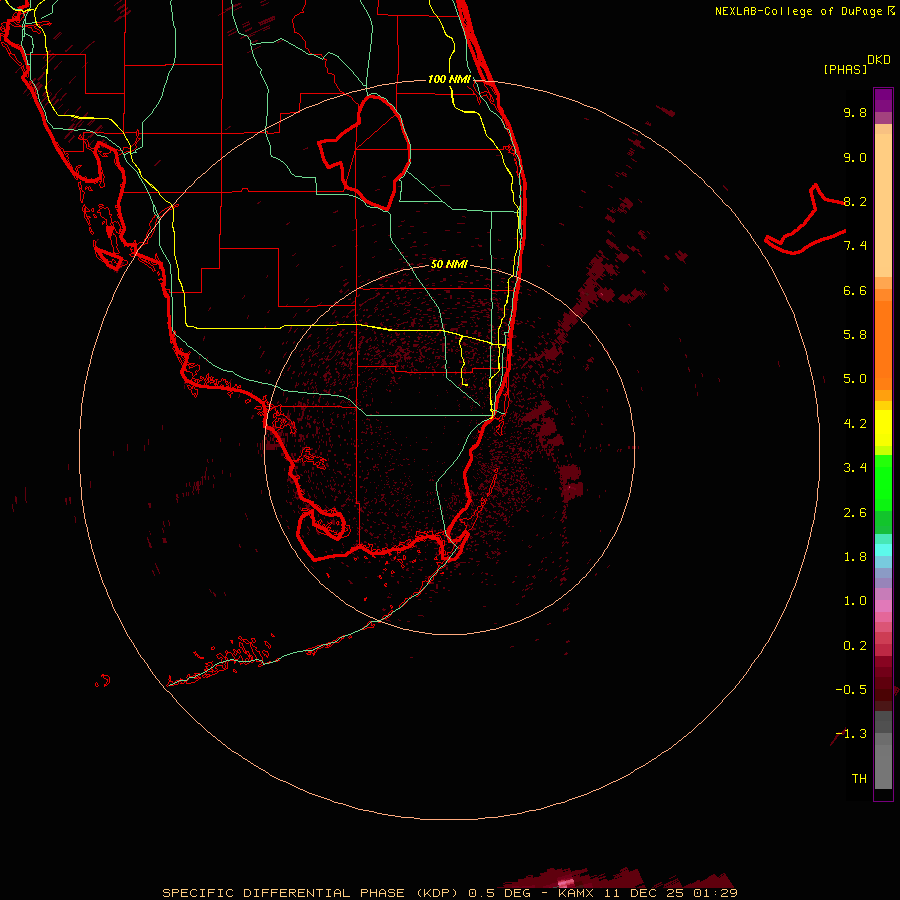Click the 2.6 scale value
Screen dimensions: 900x900
click(855, 513)
